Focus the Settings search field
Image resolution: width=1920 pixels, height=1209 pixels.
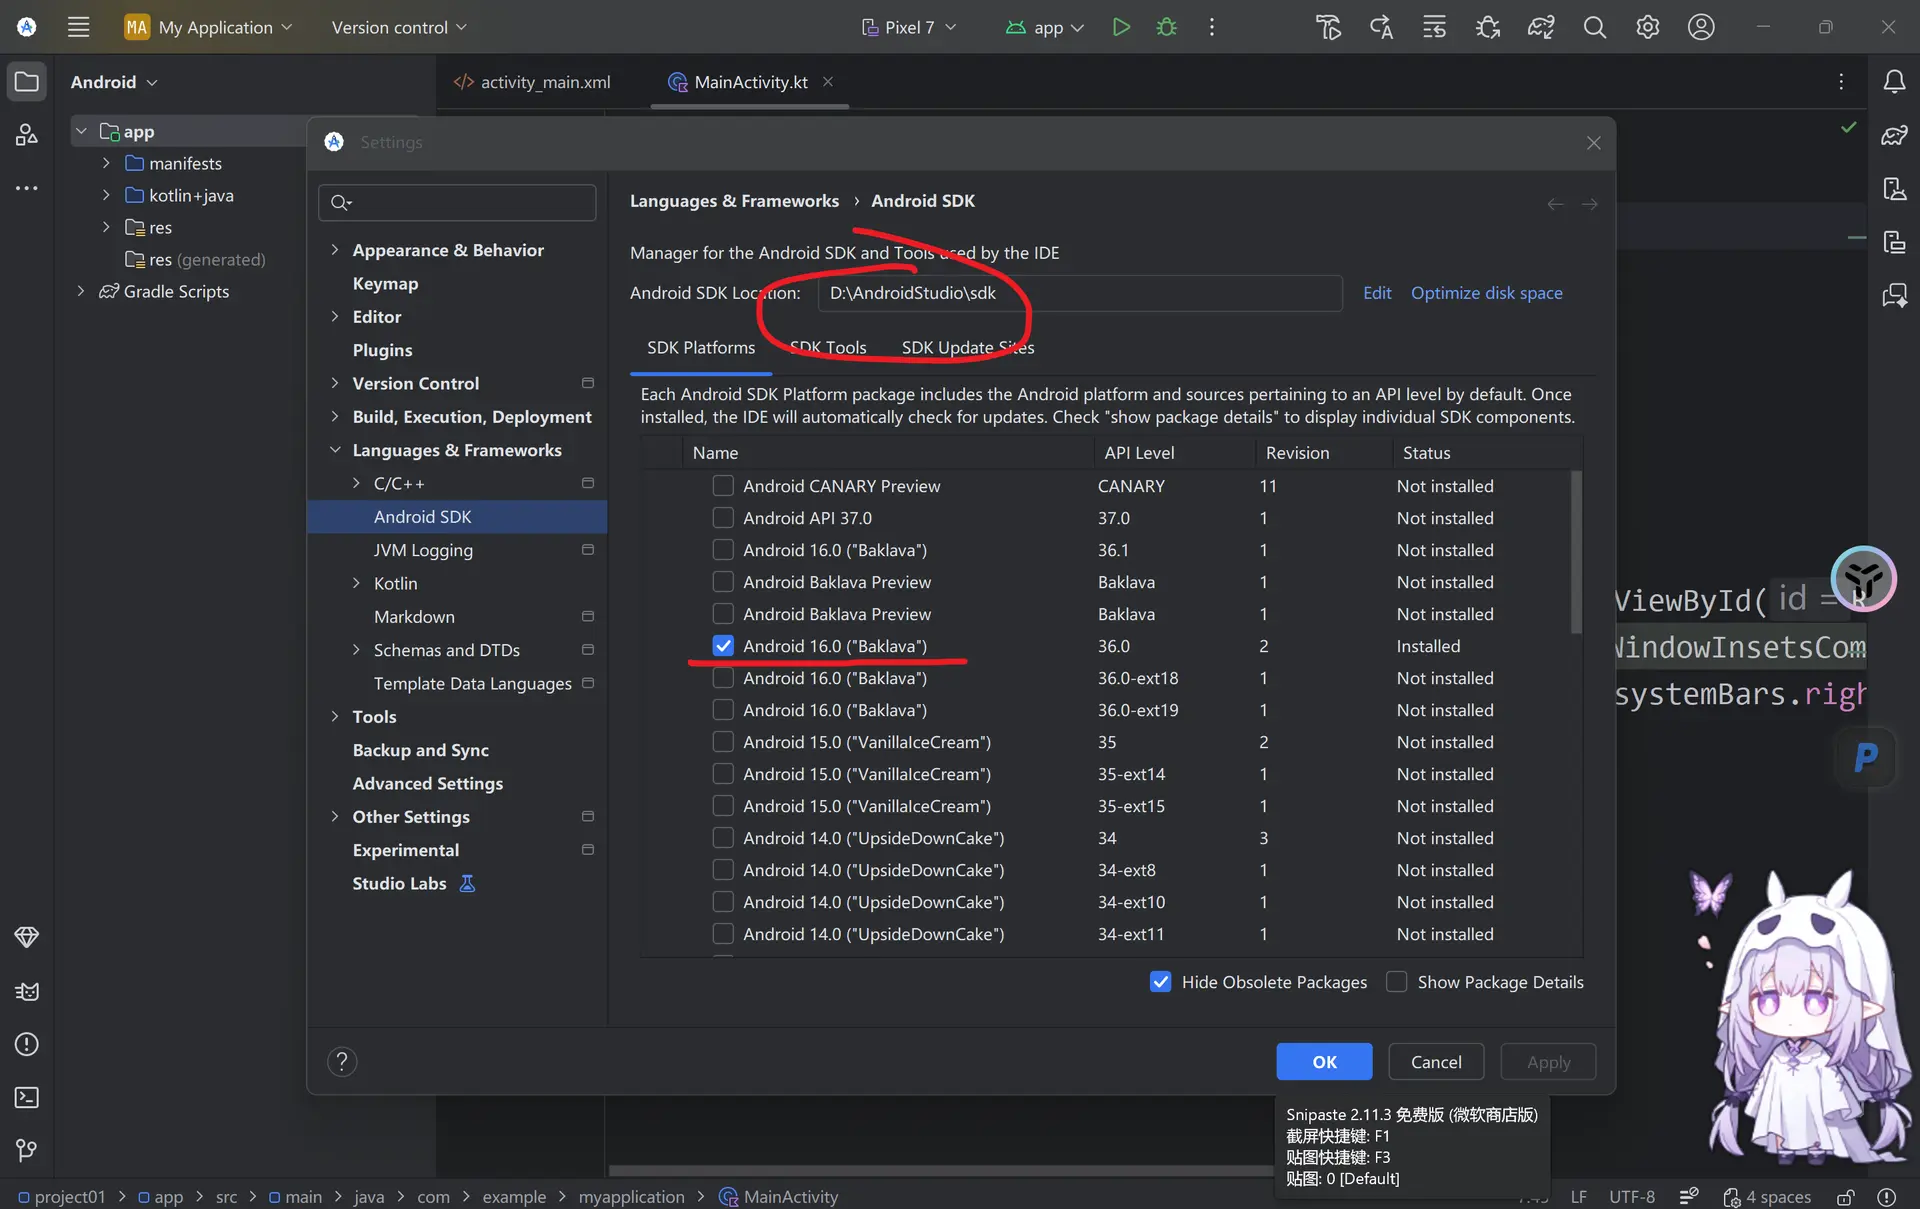coord(457,202)
